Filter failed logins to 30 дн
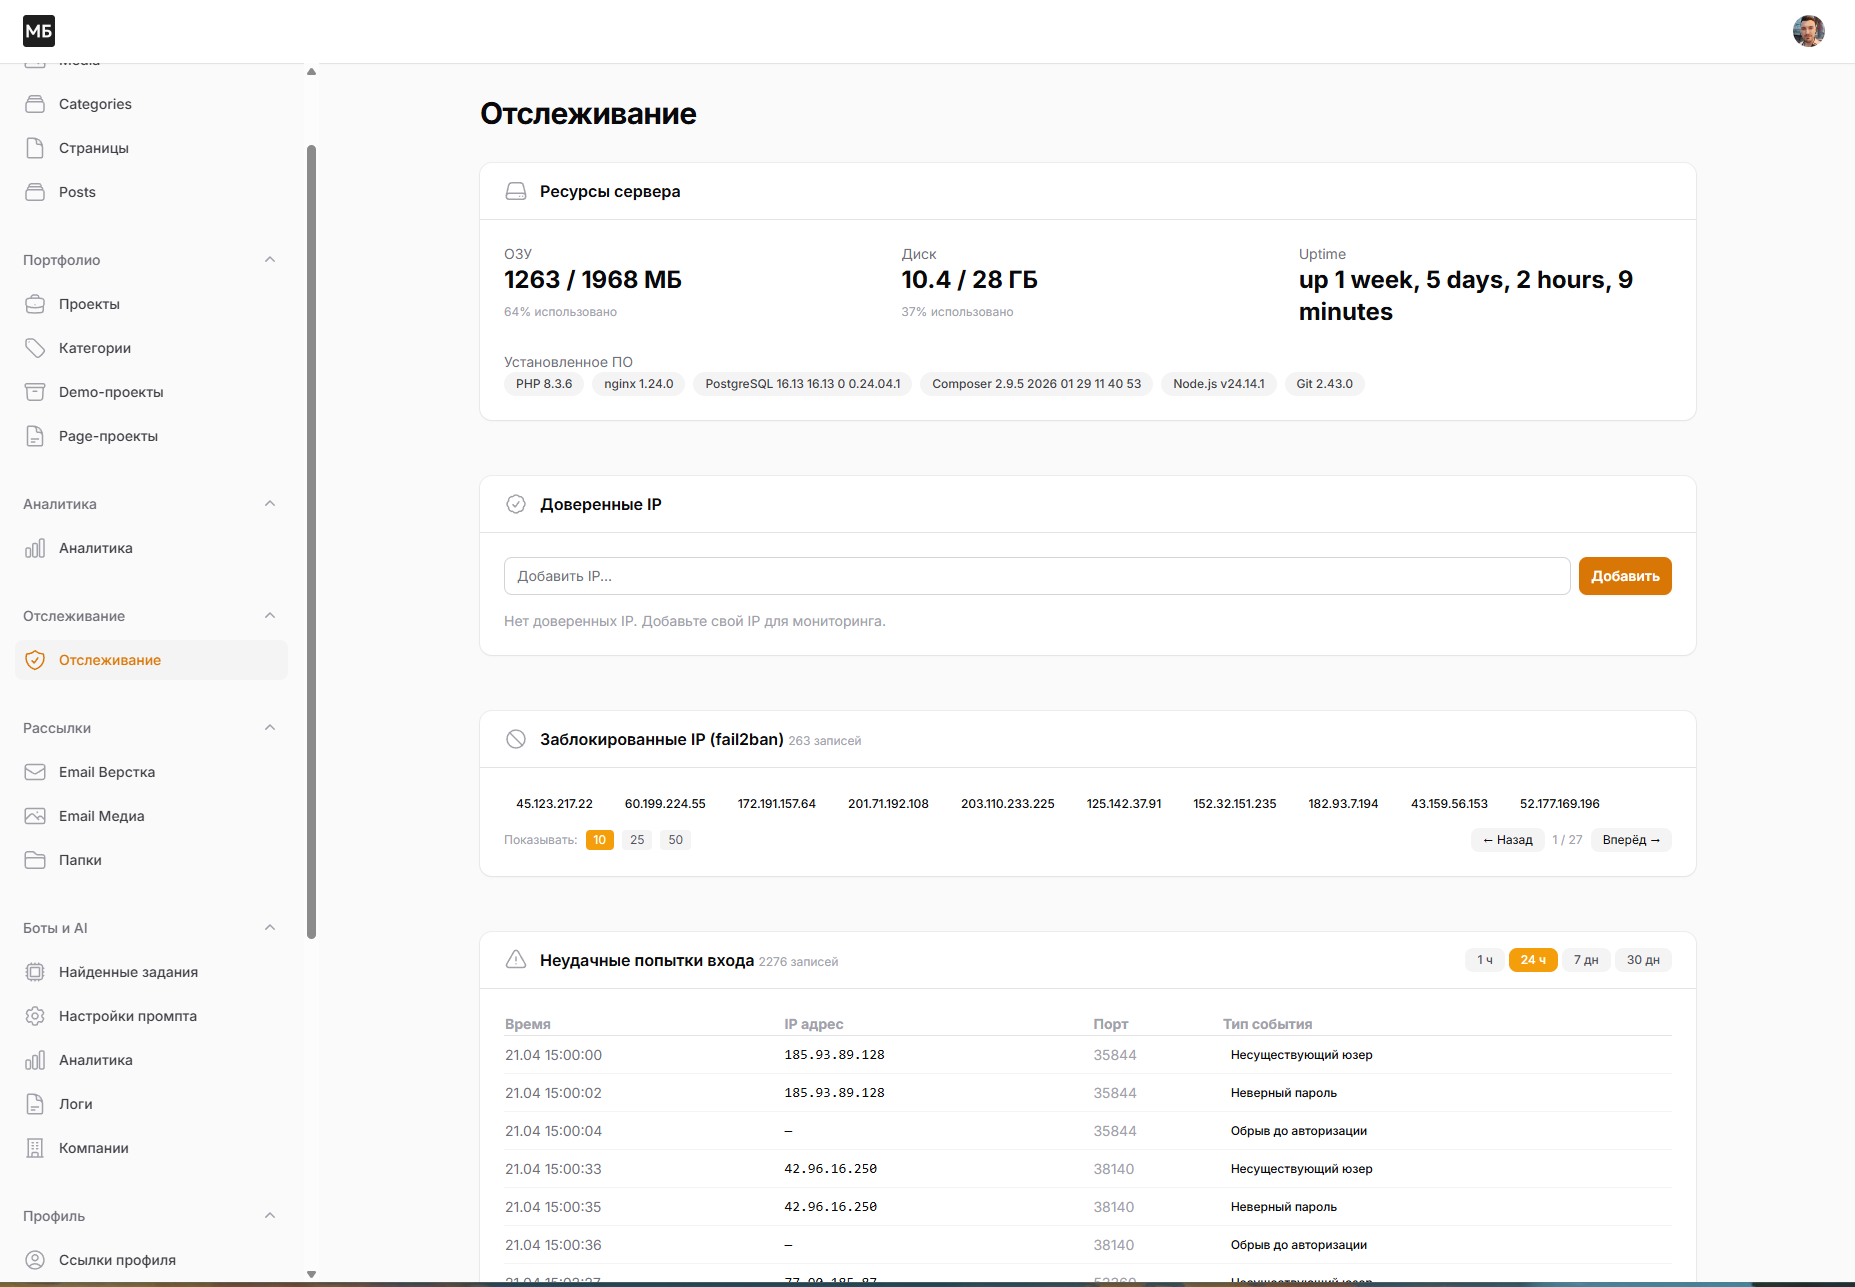 click(x=1643, y=960)
